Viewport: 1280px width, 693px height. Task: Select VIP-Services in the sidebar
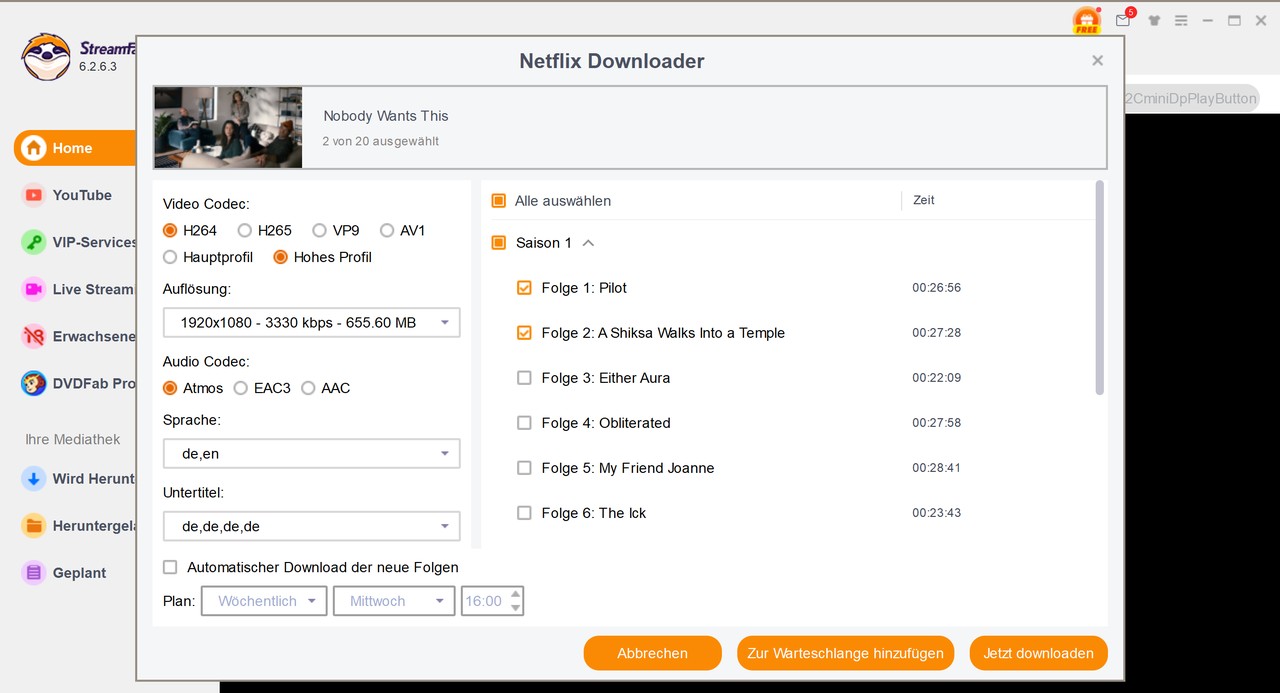[94, 242]
